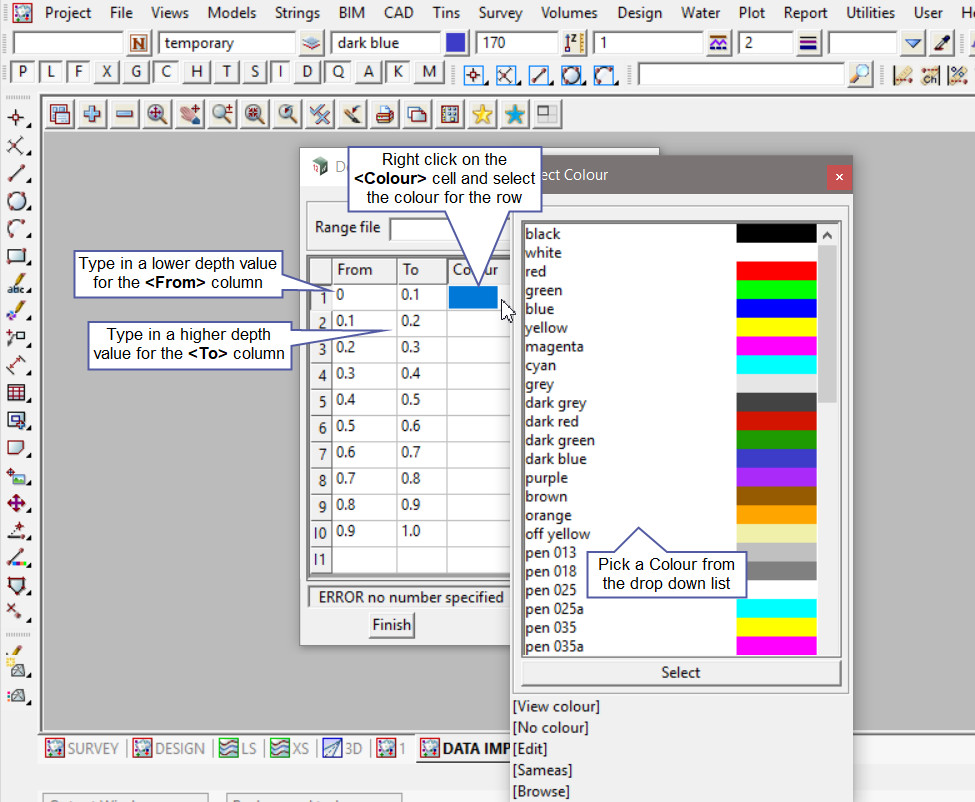Click the magnifier search icon beside search box

859,74
